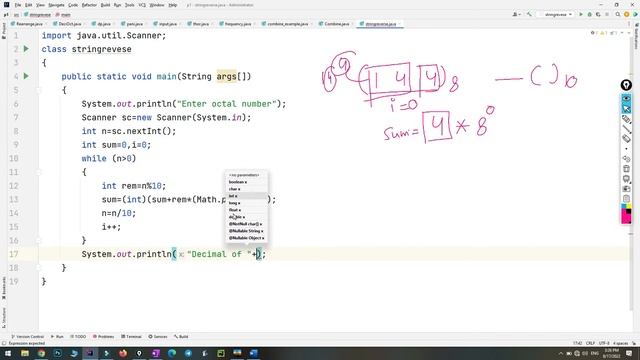Open Firefox from taskbar

pos(123,353)
